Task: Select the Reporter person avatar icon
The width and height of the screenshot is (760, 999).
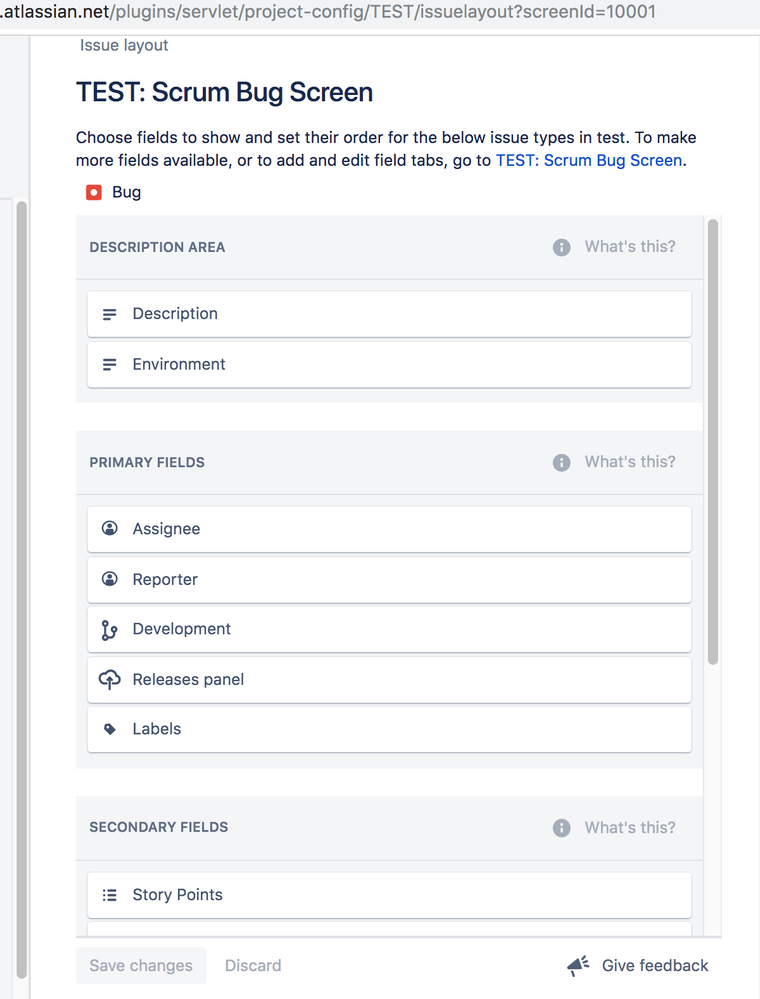Action: 109,578
